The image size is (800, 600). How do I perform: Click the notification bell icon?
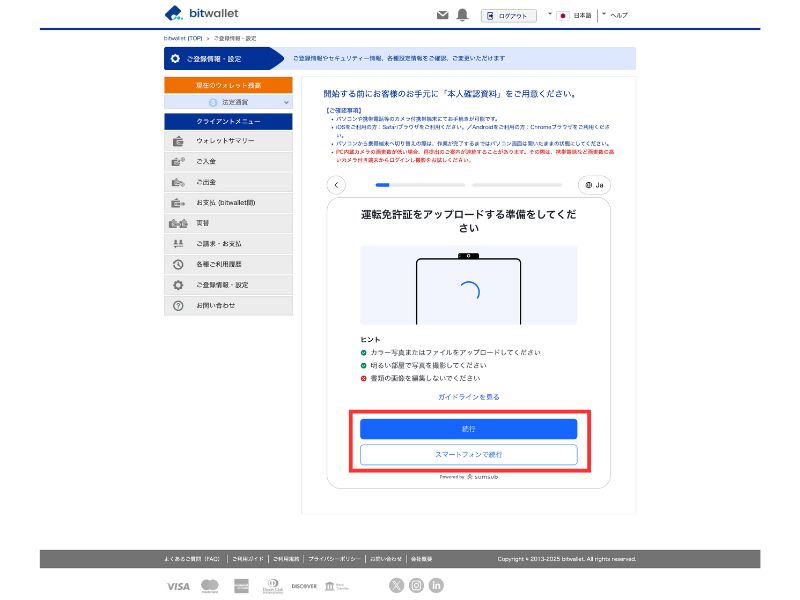[x=462, y=14]
